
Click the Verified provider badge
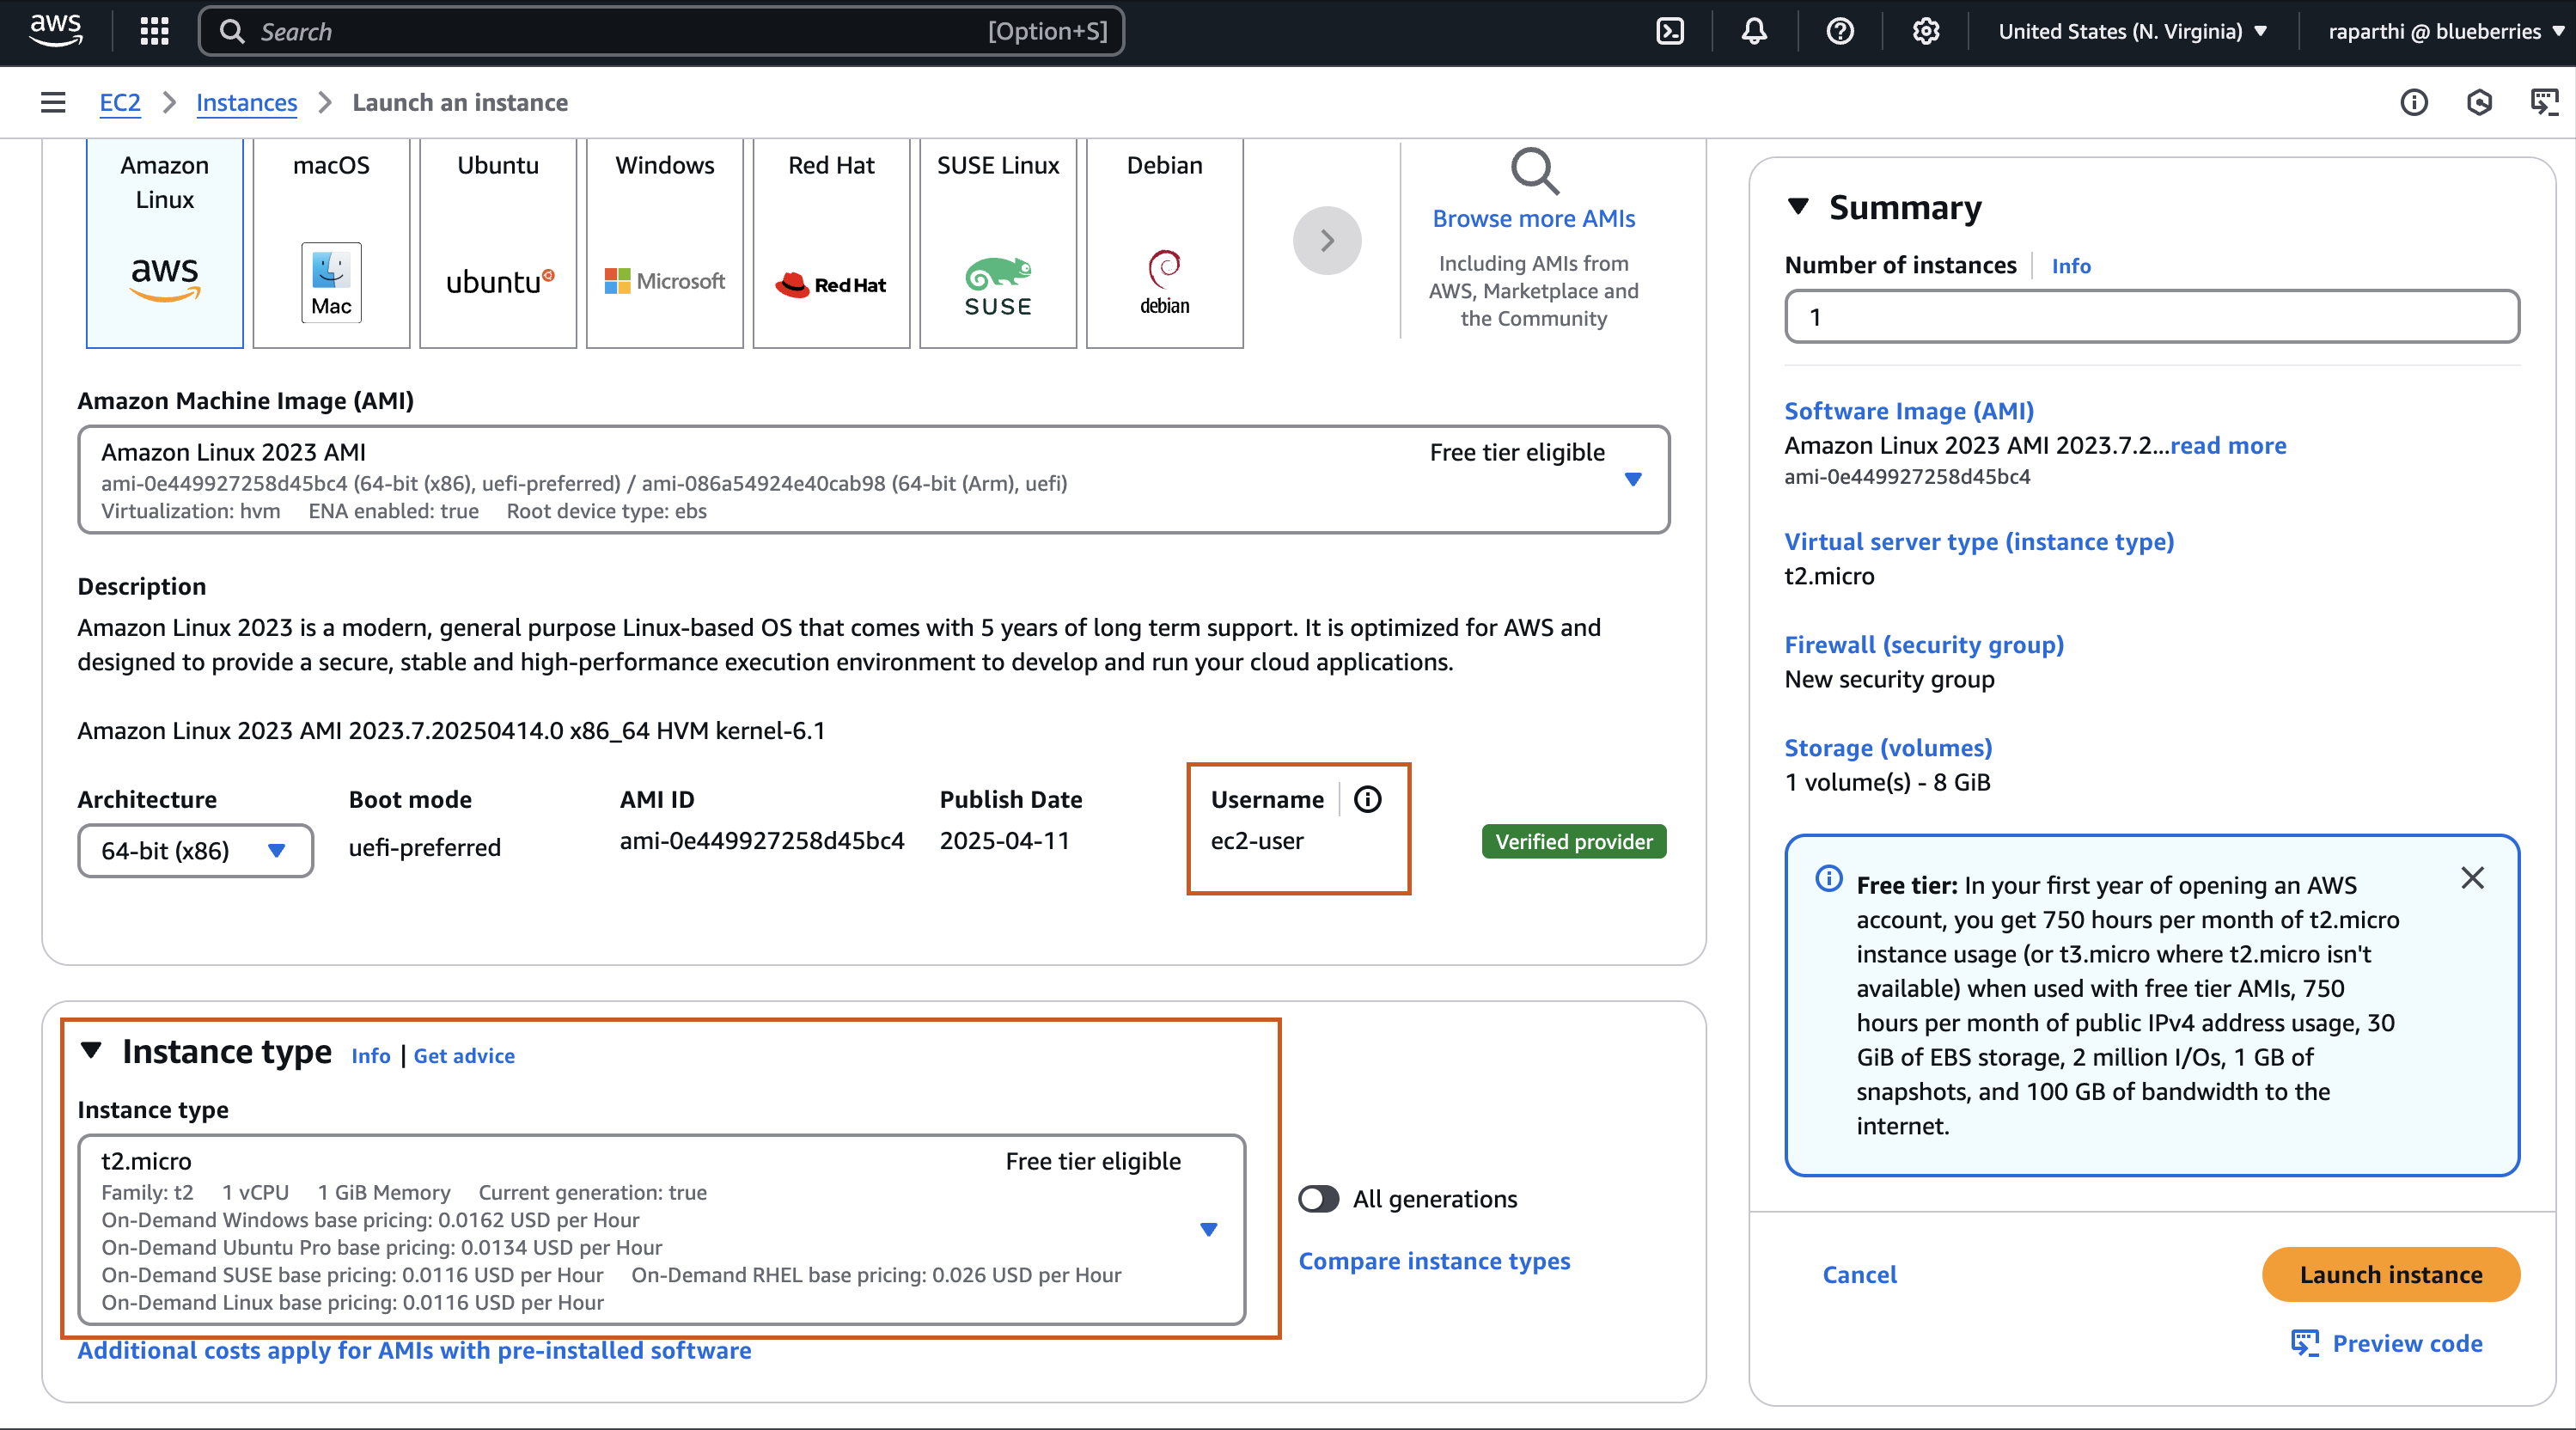[x=1574, y=842]
